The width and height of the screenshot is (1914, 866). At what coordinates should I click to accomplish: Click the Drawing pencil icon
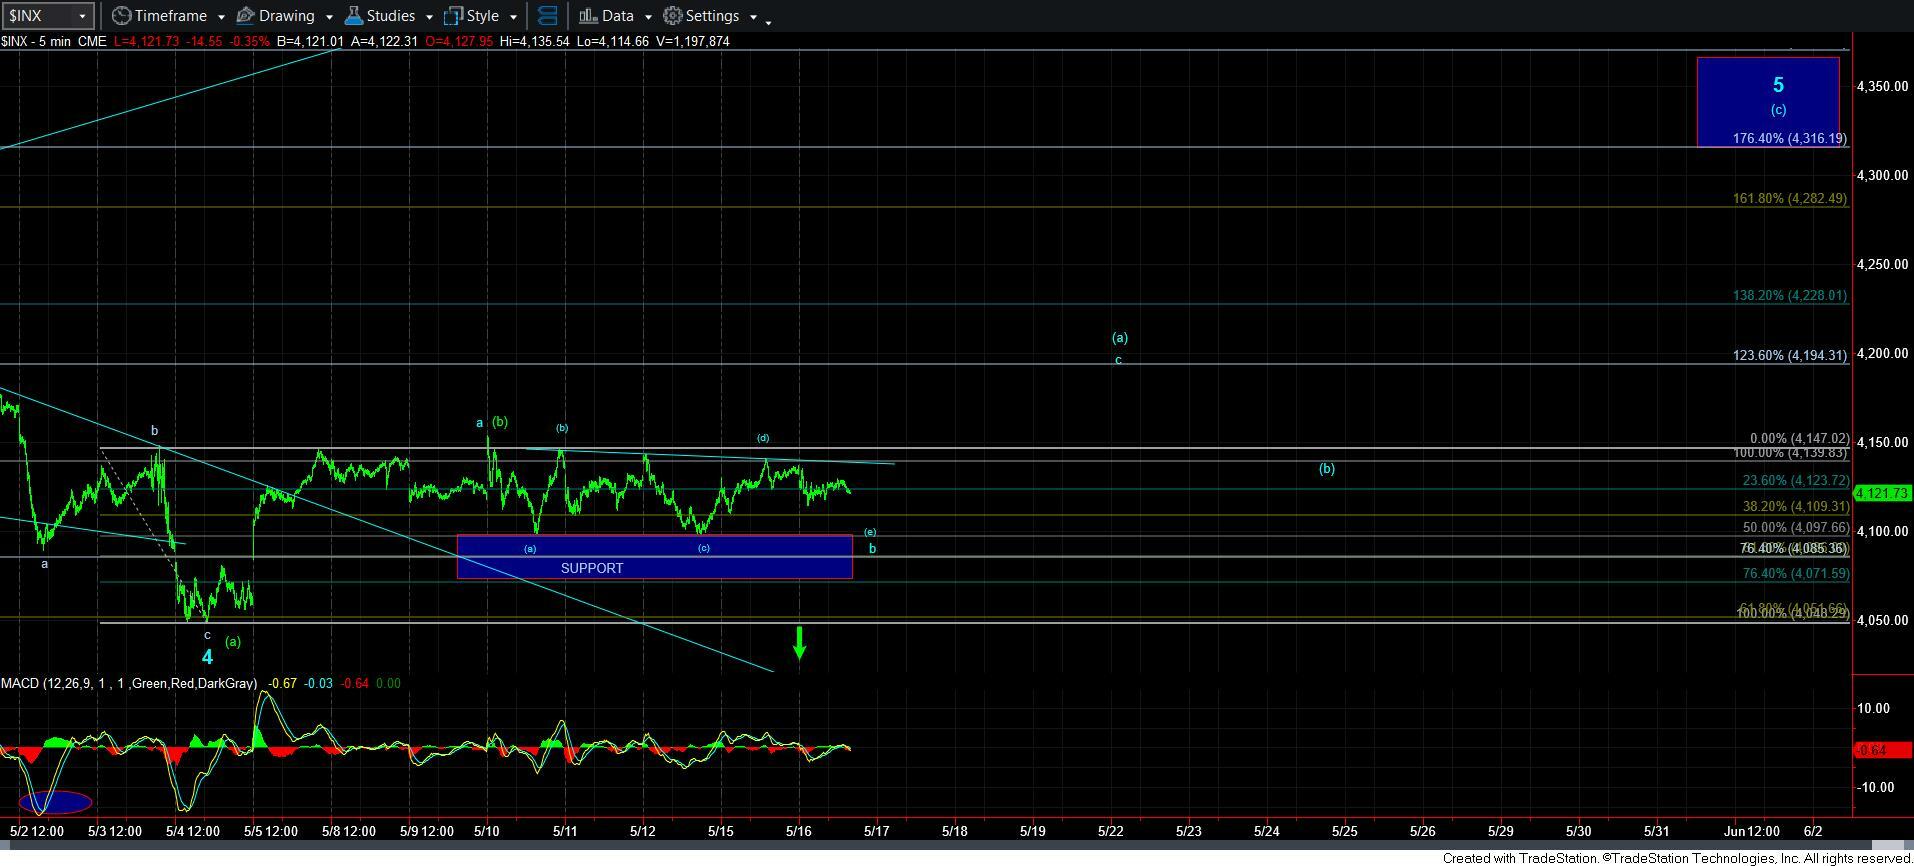[245, 16]
